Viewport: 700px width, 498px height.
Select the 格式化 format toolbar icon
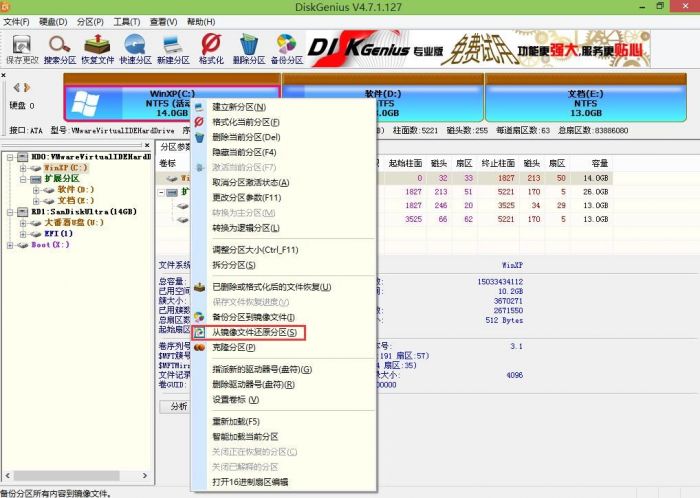tap(211, 49)
